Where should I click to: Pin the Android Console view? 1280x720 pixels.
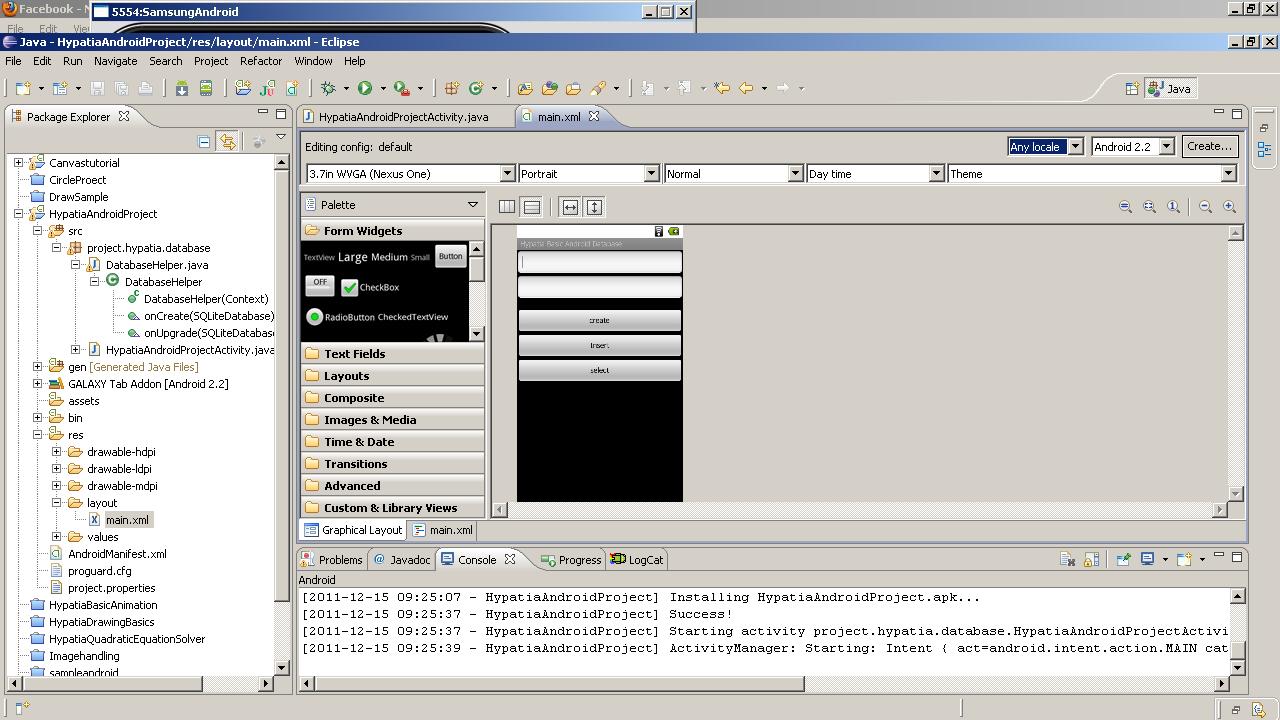coord(1122,559)
